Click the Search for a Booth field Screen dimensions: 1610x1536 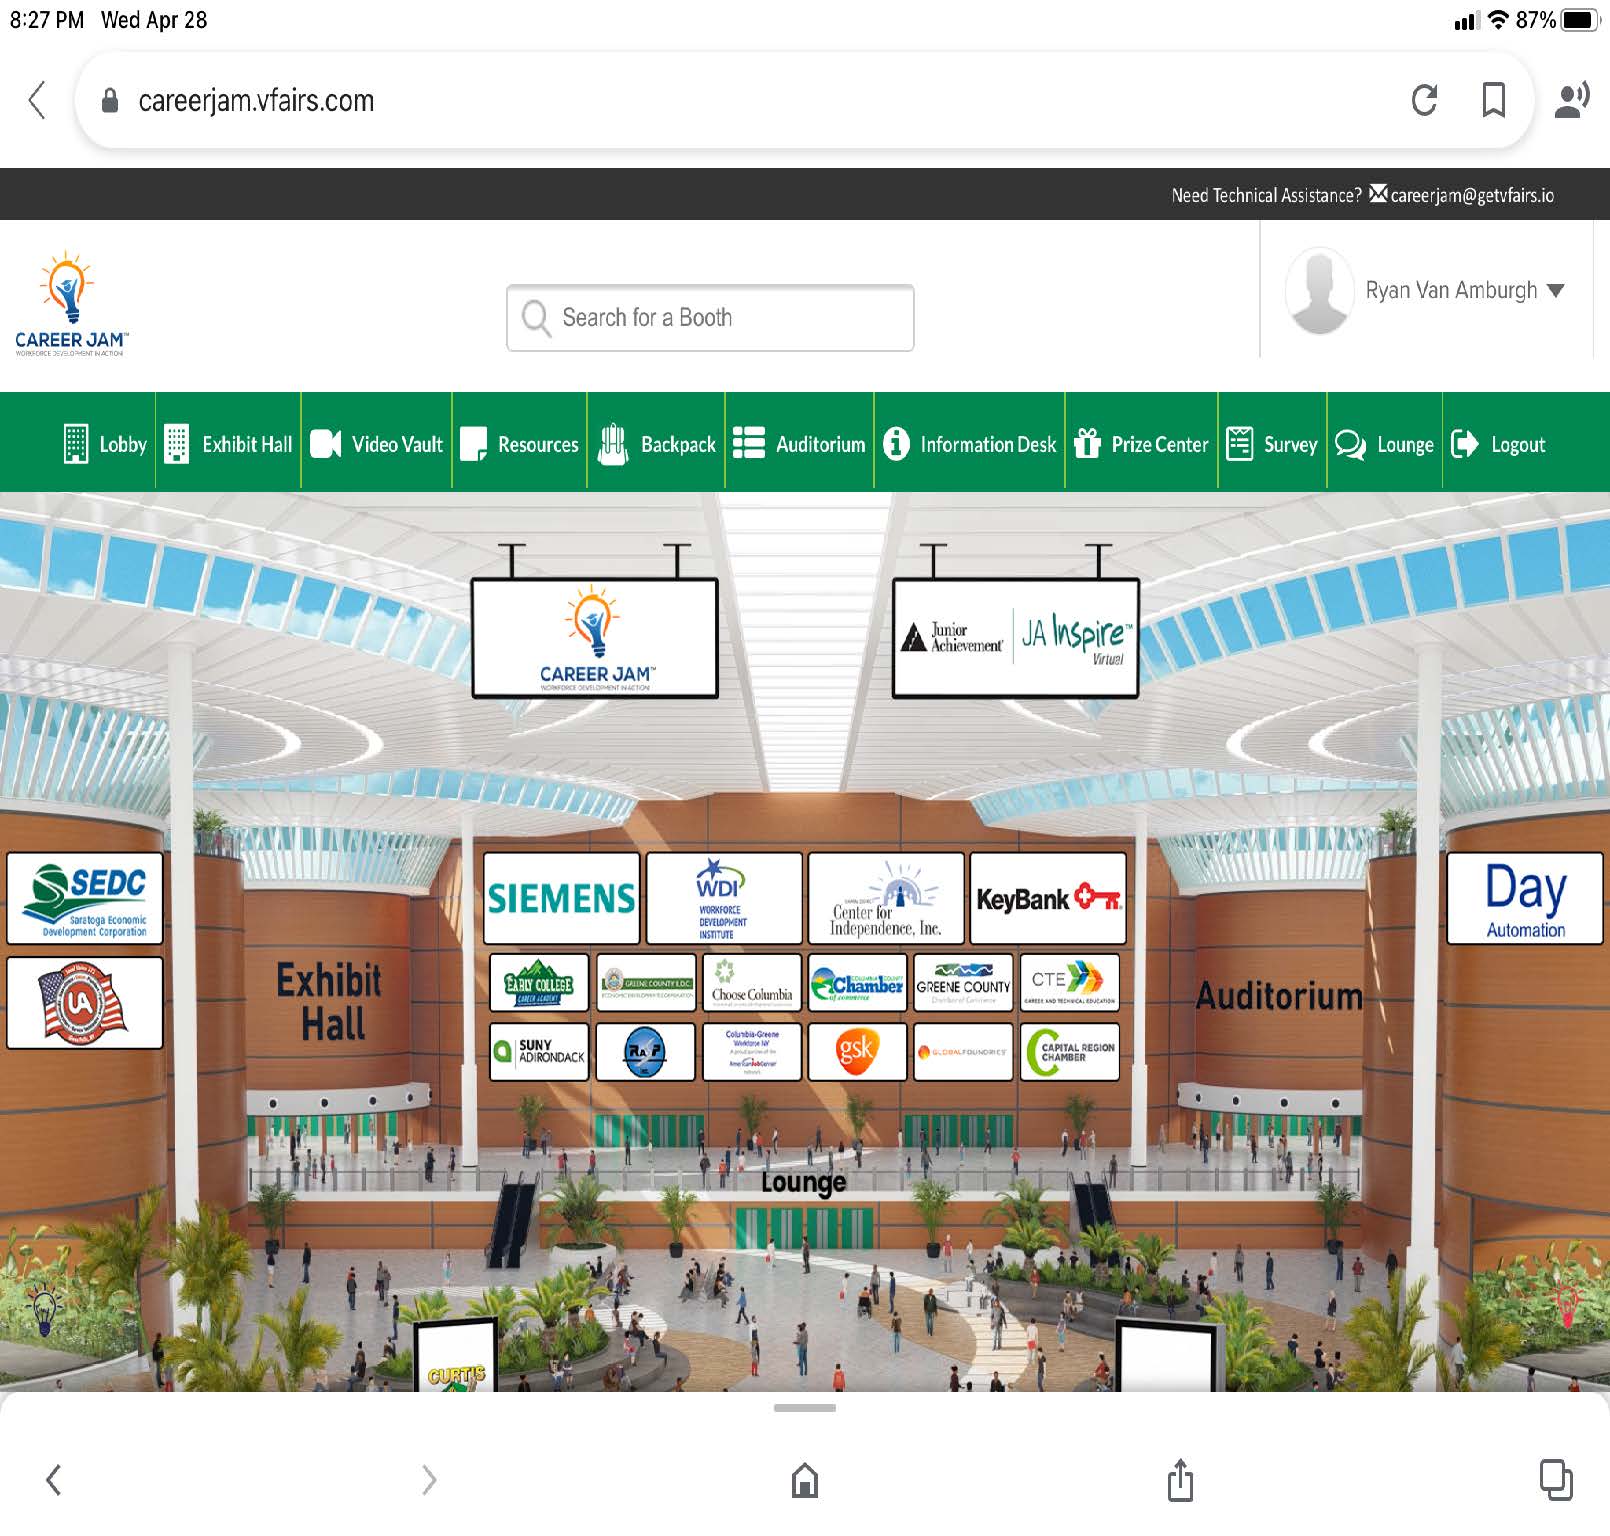[710, 318]
